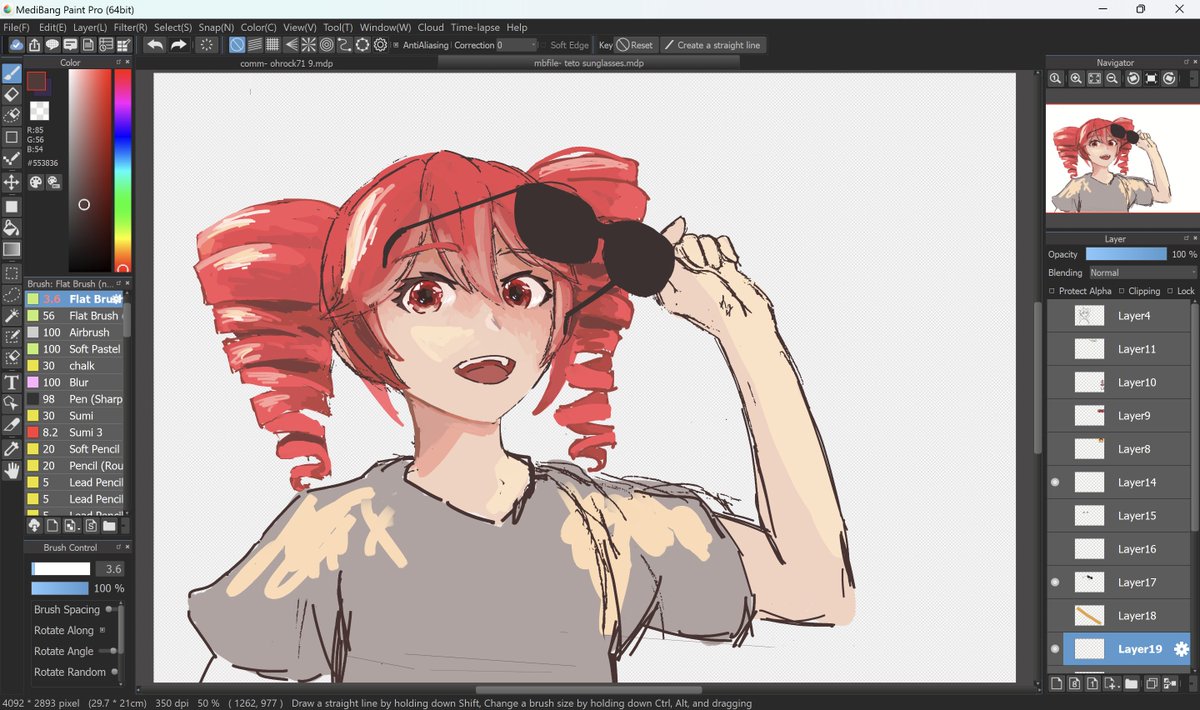
Task: Enable the crisscross grid snap
Action: click(x=272, y=45)
